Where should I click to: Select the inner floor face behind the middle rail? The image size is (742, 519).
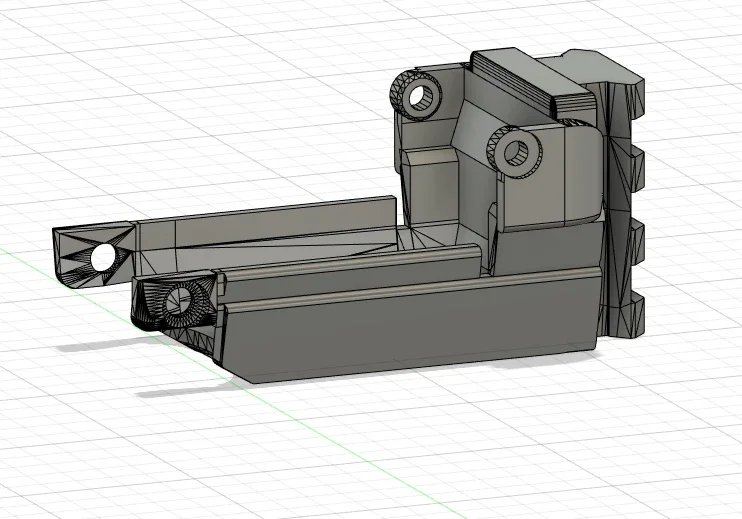click(x=330, y=245)
